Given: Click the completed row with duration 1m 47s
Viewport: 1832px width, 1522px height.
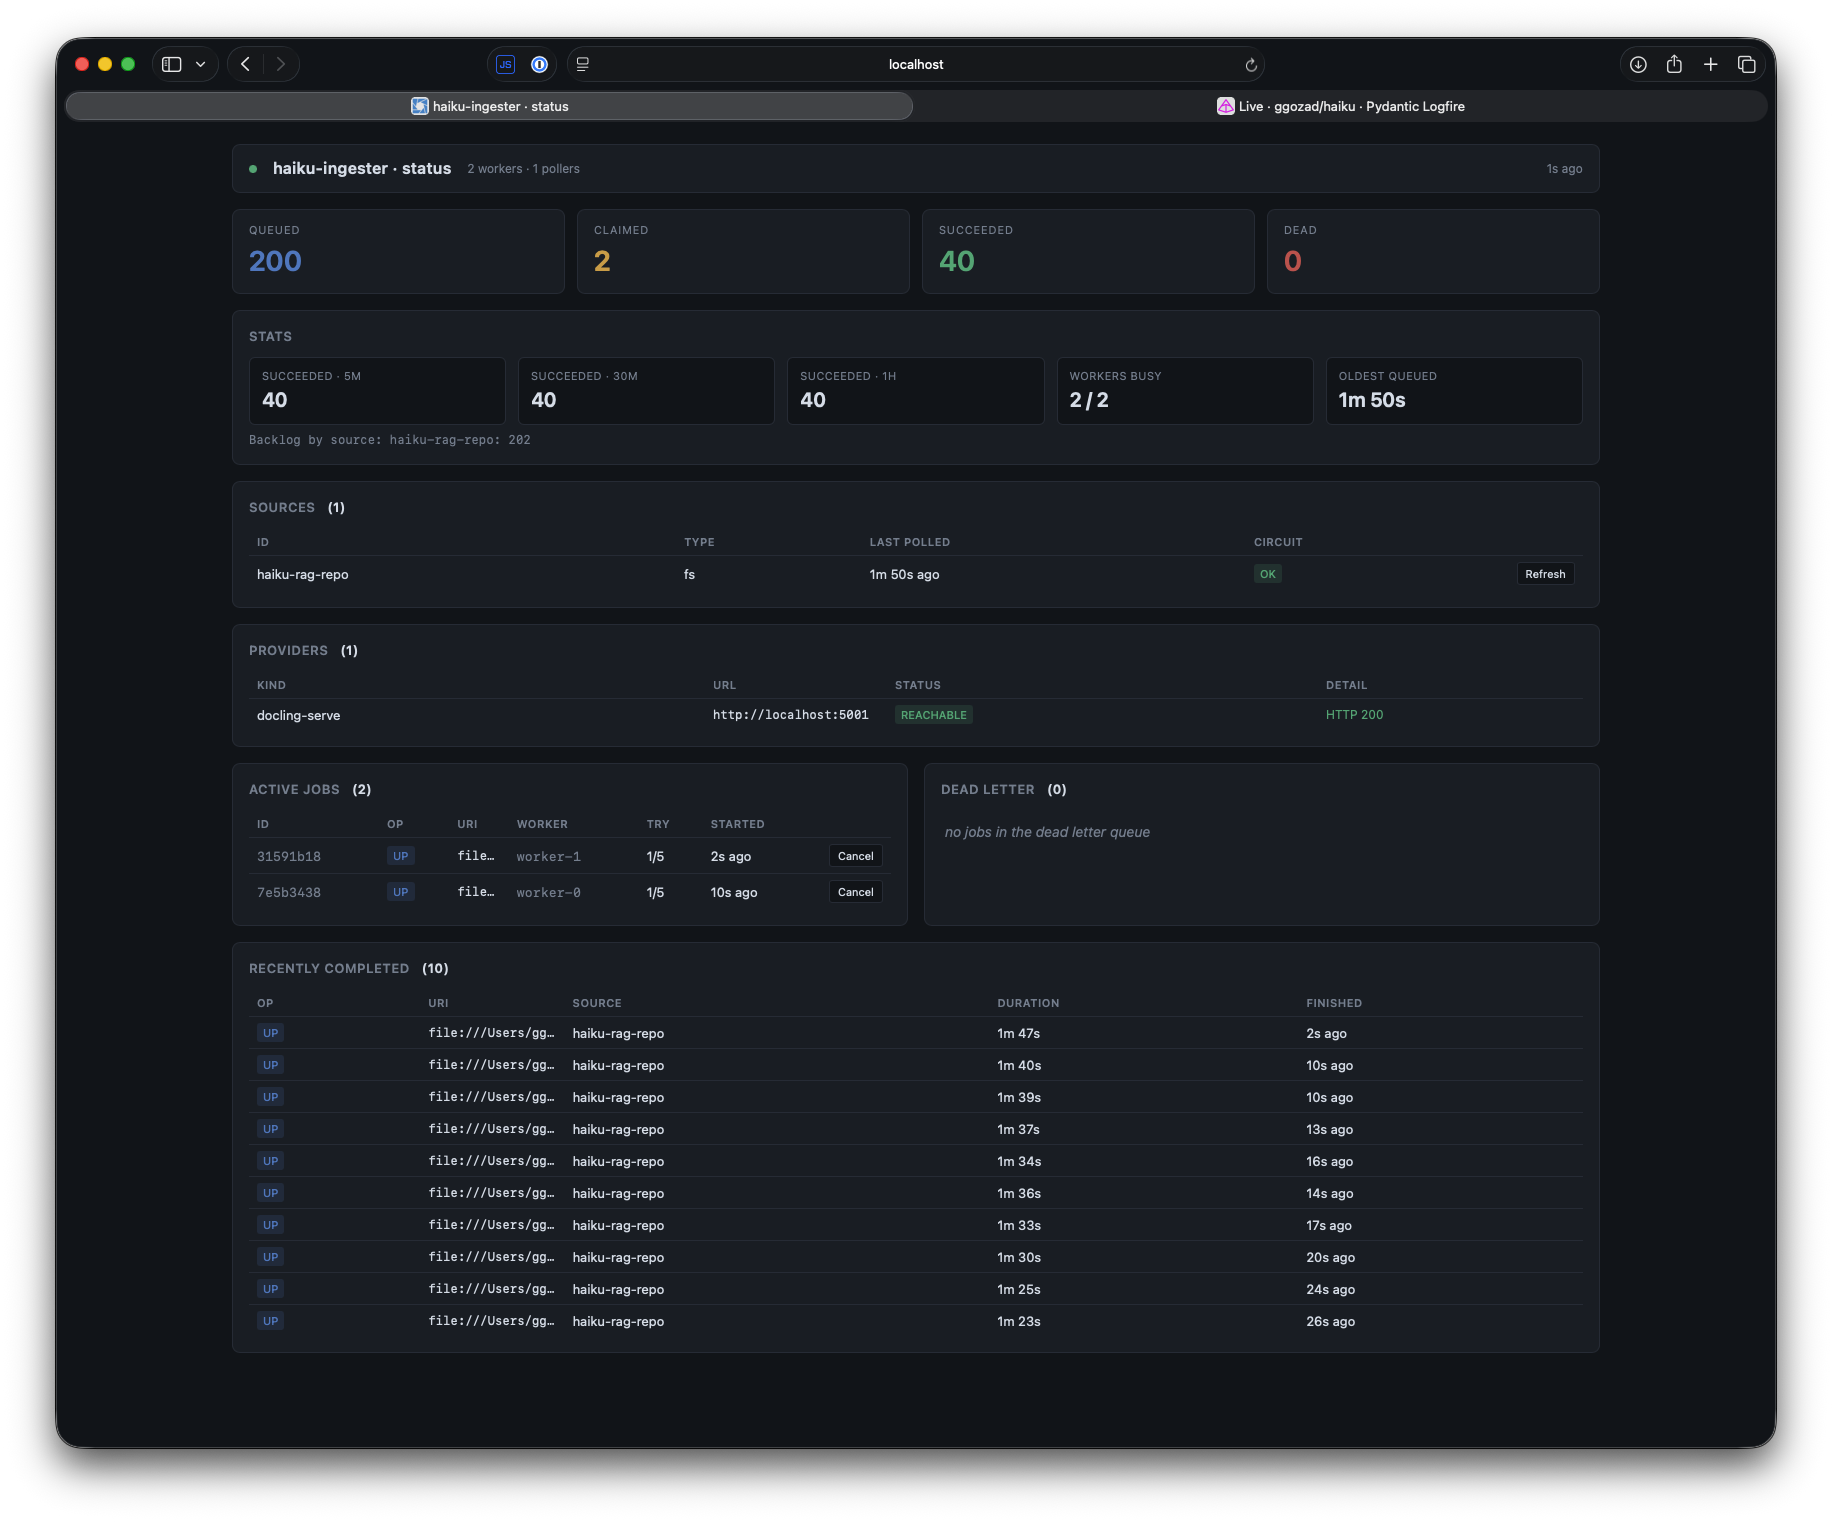Looking at the screenshot, I should tap(915, 1033).
